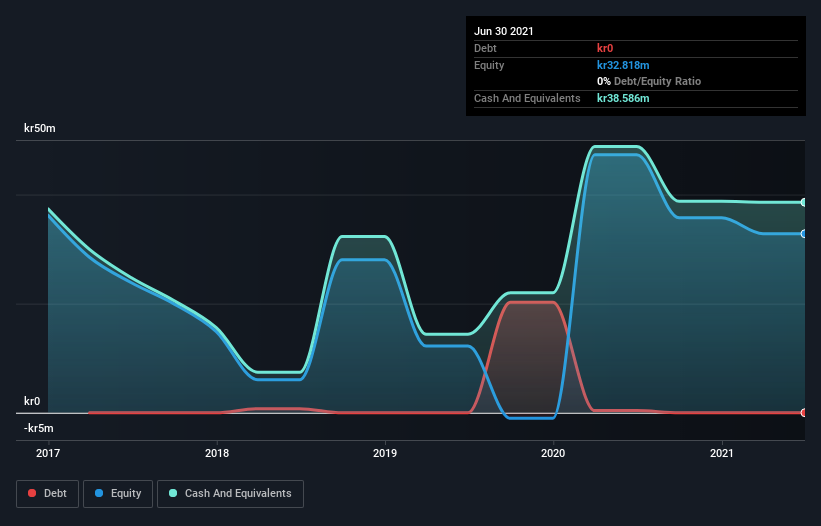Click the -kr5m y-axis label
The width and height of the screenshot is (821, 526).
point(39,428)
